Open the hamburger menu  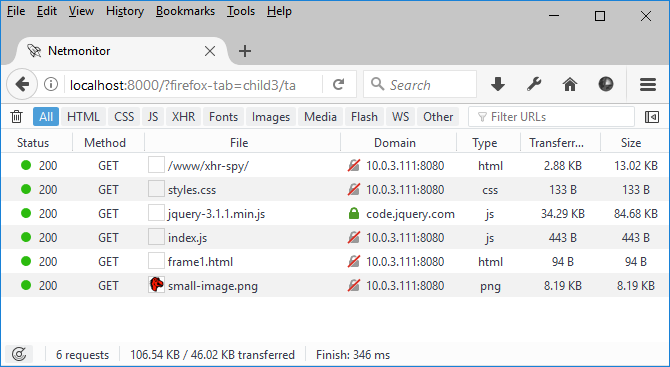(648, 85)
